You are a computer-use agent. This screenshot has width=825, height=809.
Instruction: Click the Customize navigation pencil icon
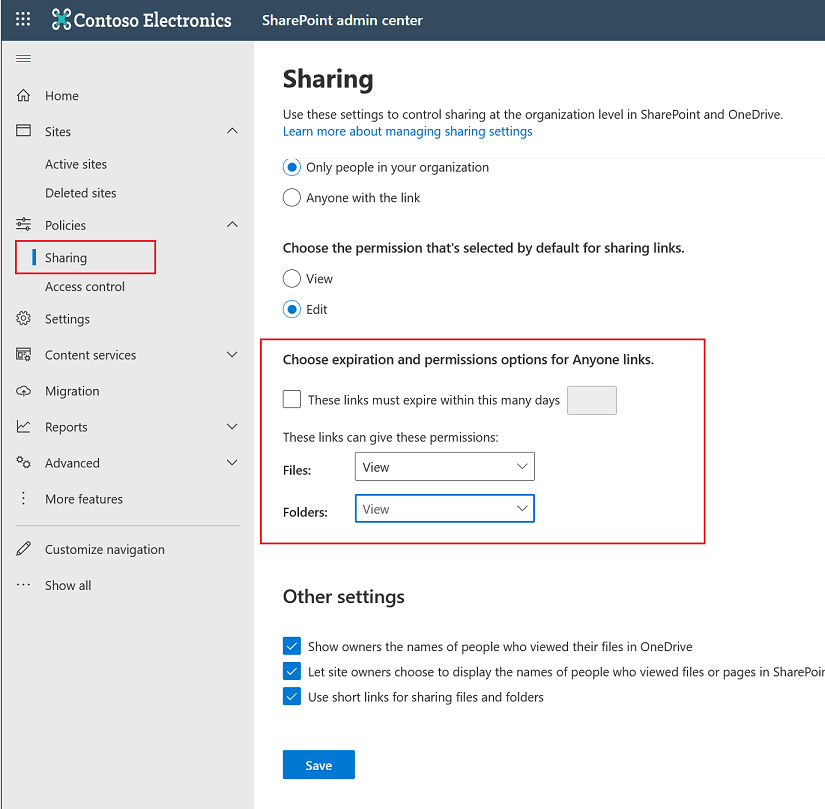(23, 549)
